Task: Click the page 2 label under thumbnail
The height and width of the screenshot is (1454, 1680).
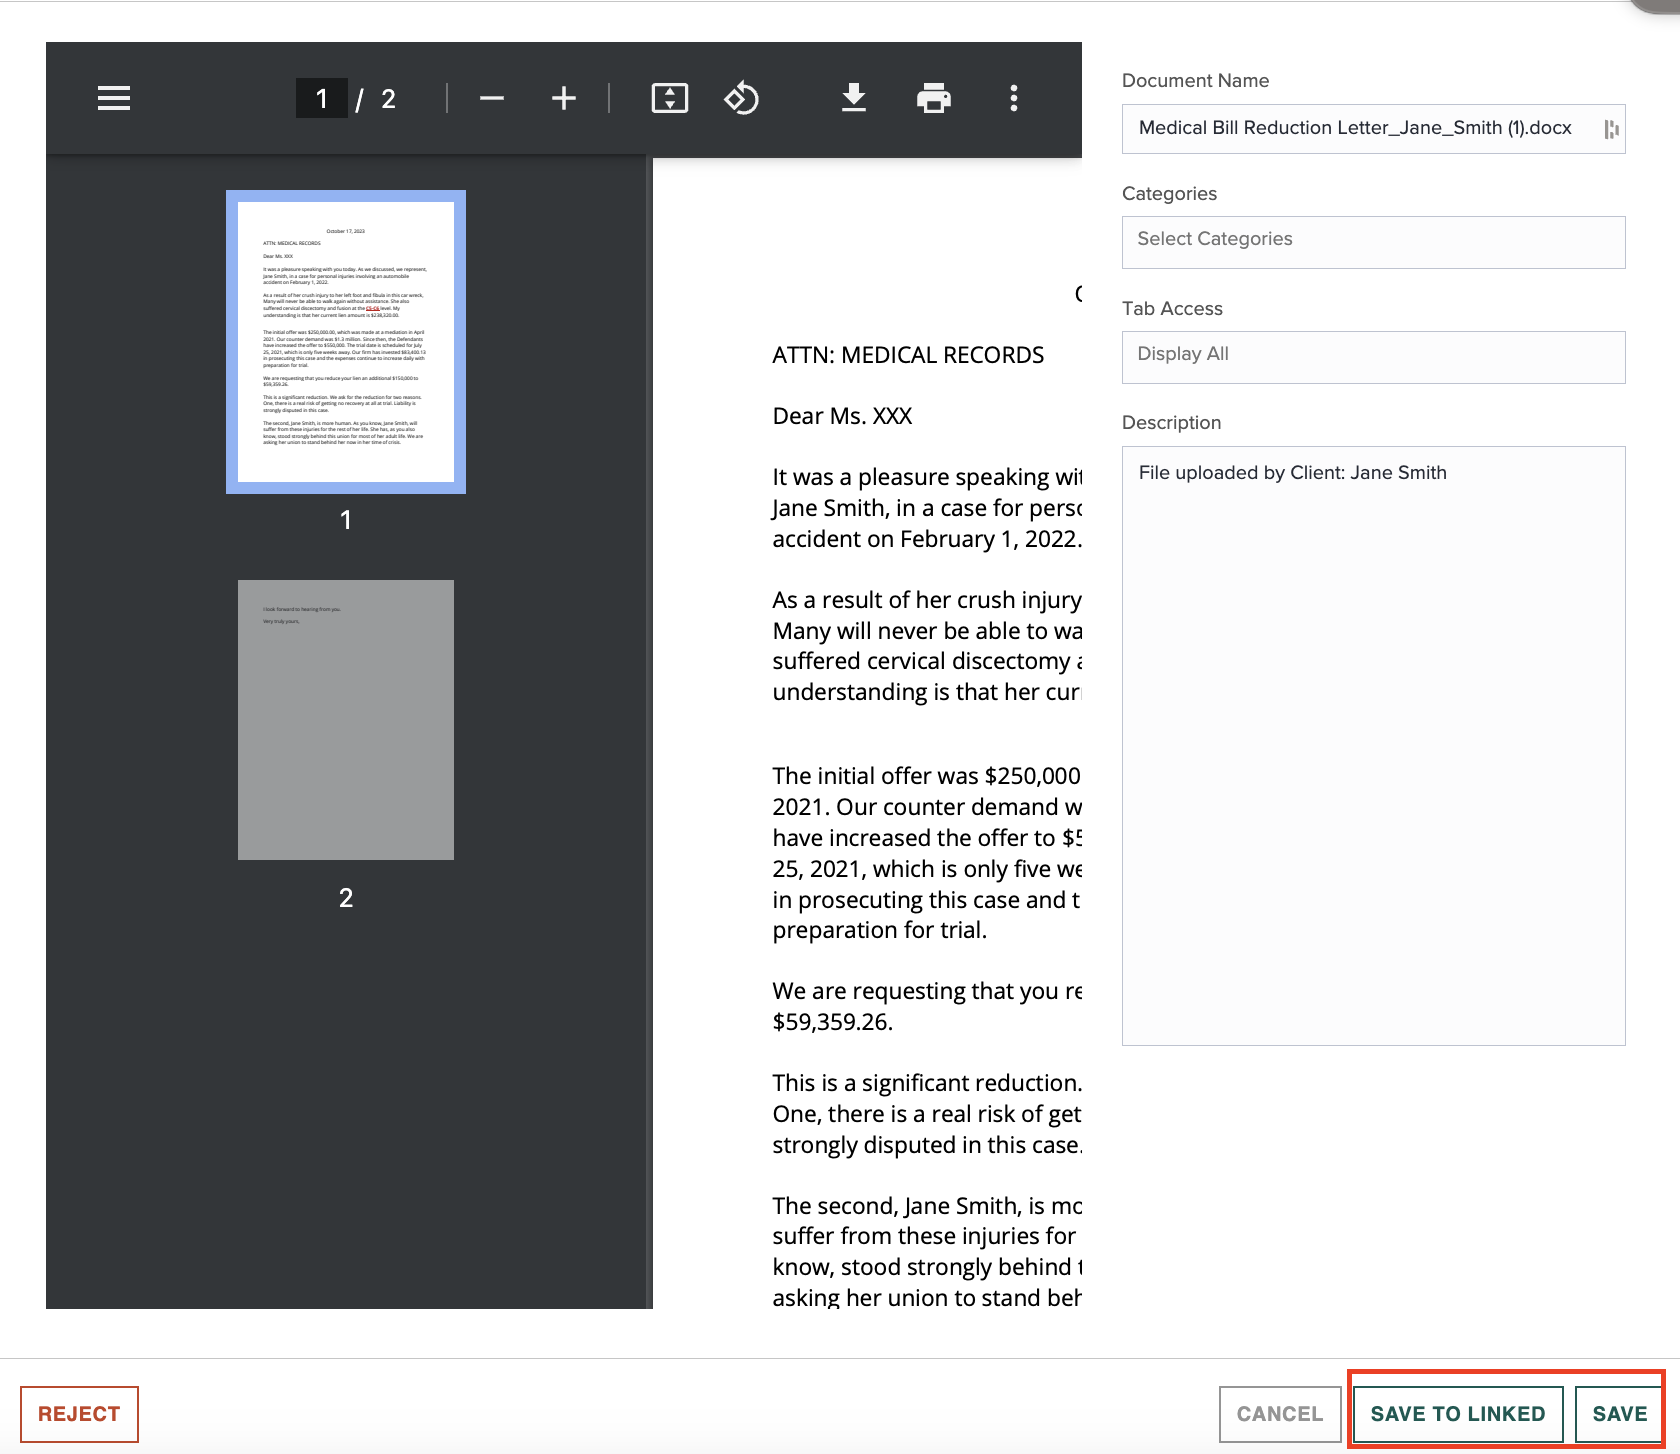Action: pyautogui.click(x=346, y=898)
